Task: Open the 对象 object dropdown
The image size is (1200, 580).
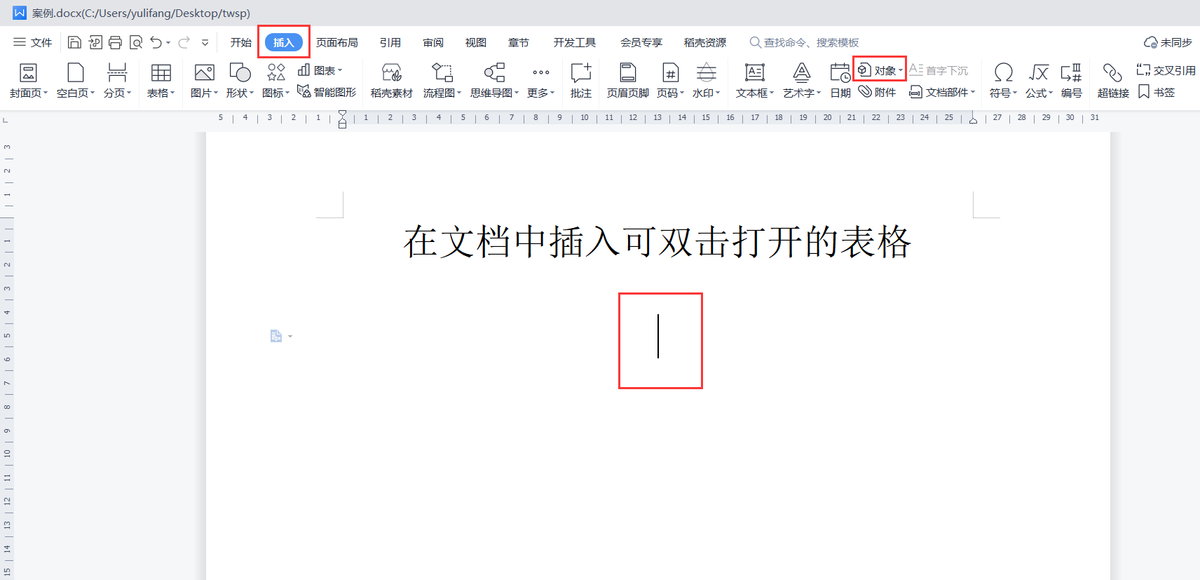Action: (880, 70)
